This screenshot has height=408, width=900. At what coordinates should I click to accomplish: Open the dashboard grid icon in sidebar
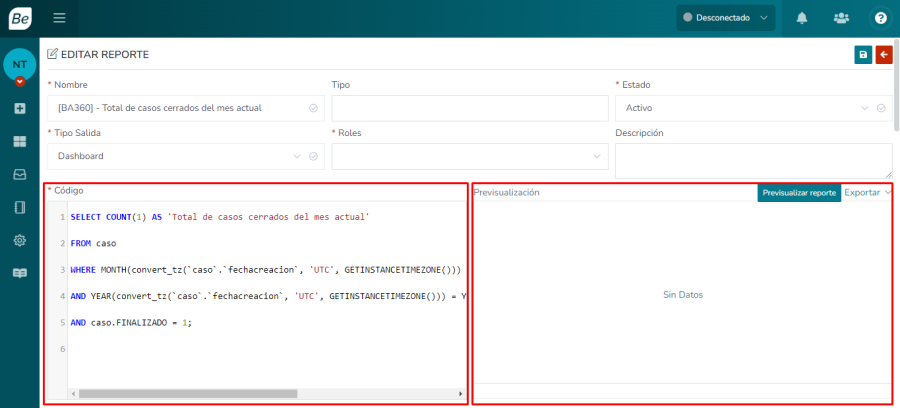coord(19,142)
